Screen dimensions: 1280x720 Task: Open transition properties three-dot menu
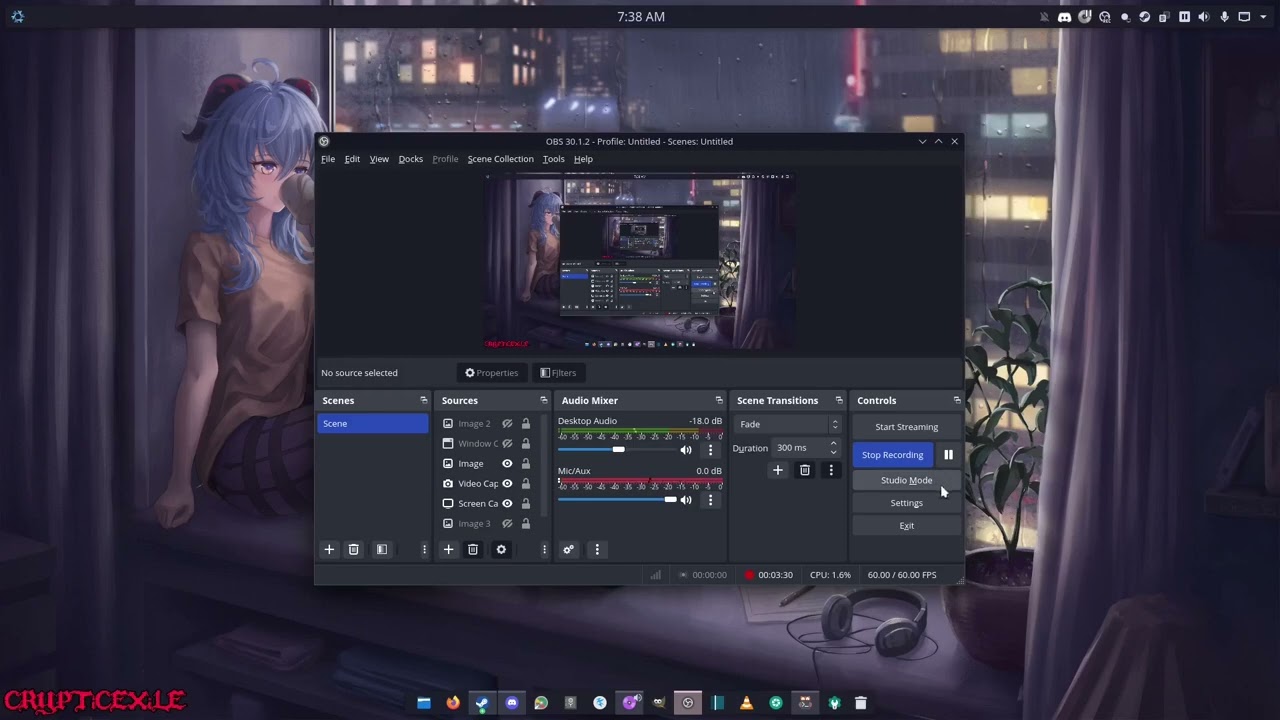point(831,470)
